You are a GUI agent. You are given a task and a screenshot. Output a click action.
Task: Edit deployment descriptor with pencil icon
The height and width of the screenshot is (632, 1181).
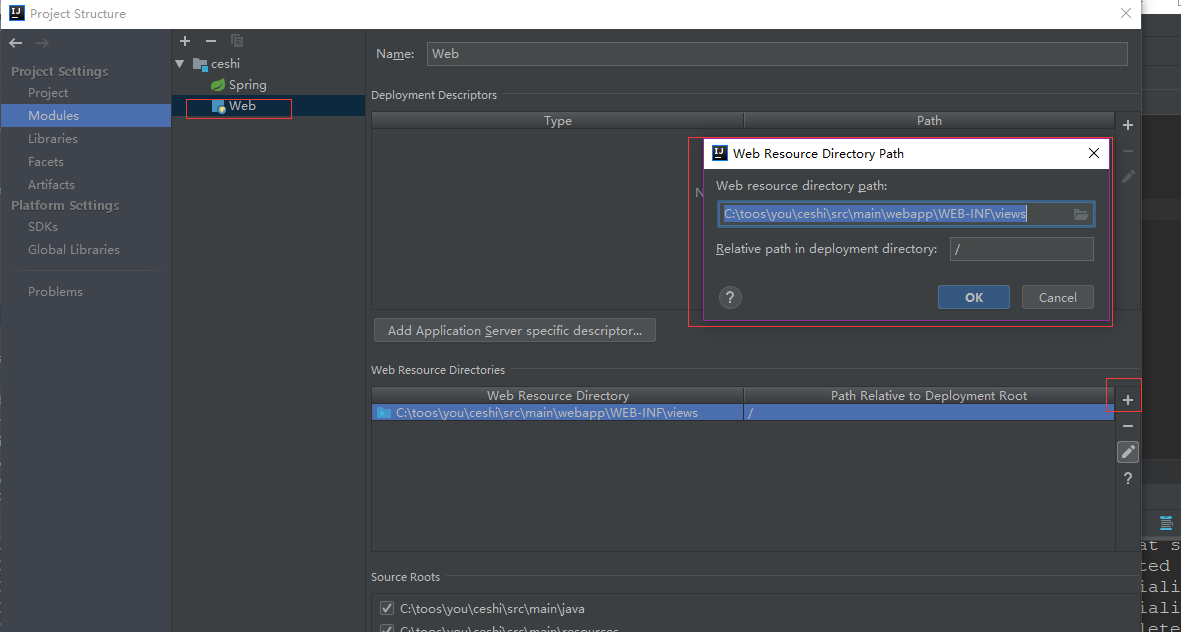pos(1128,177)
